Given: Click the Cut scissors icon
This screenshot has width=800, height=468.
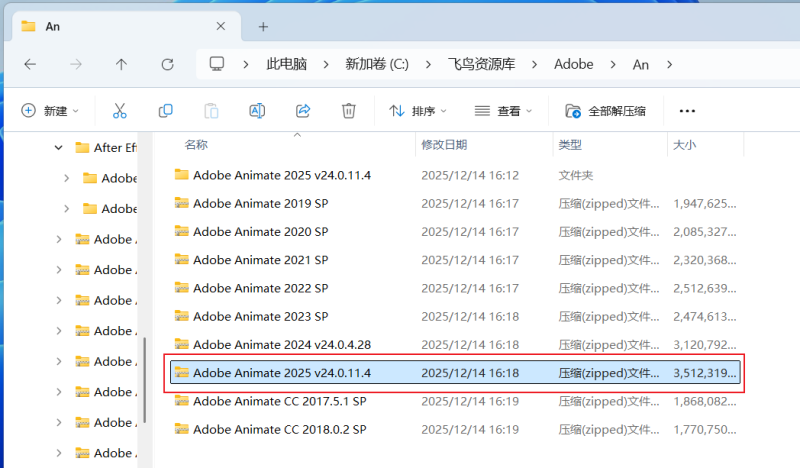Looking at the screenshot, I should (119, 111).
